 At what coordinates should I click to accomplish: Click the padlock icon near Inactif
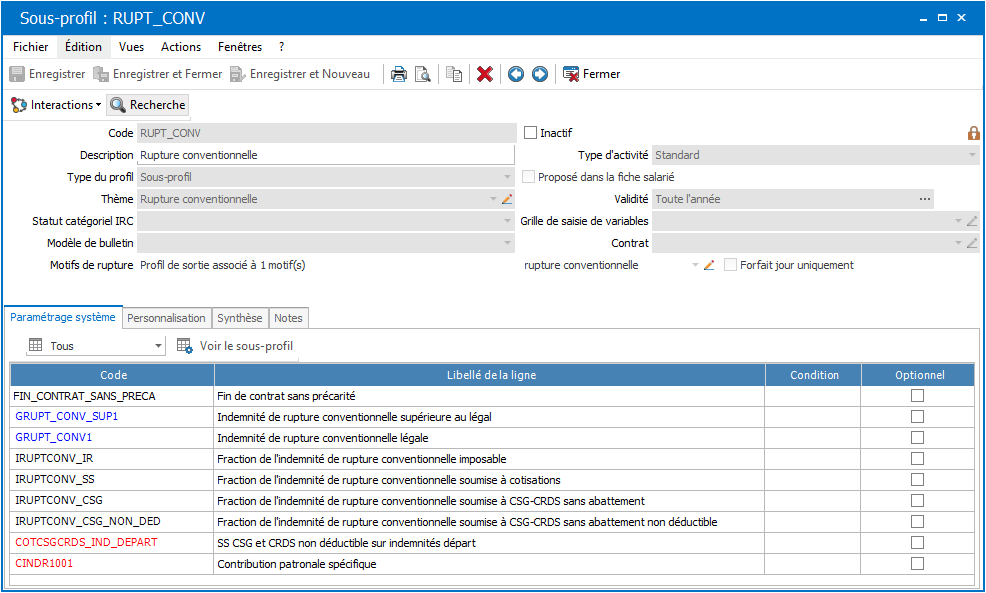coord(973,133)
